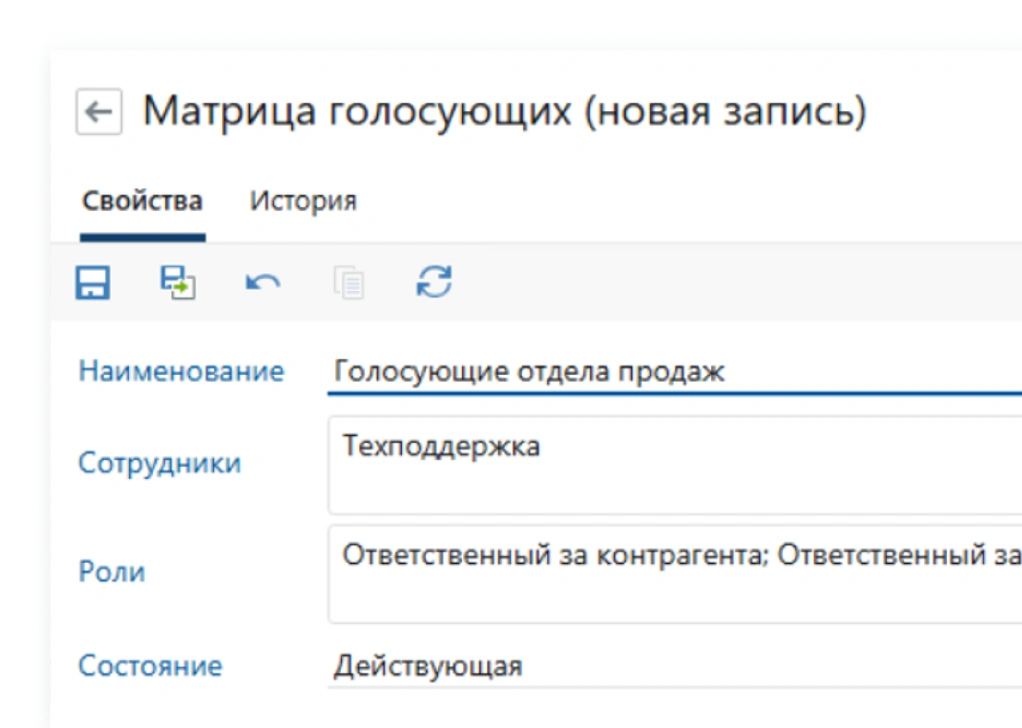Undo changes with the curved arrow icon
The image size is (1022, 728).
(263, 282)
